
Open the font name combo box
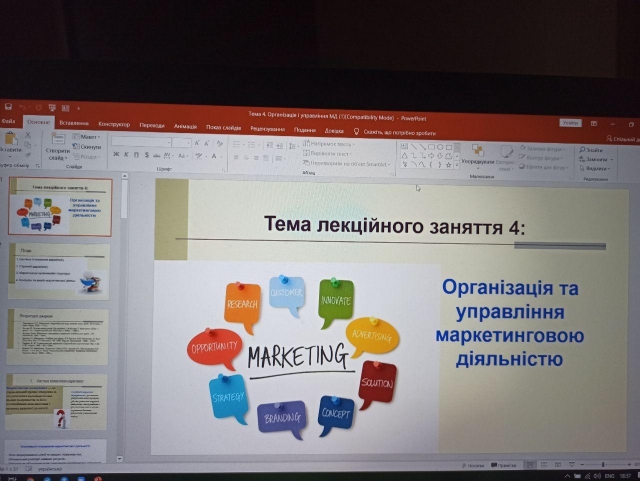point(141,142)
